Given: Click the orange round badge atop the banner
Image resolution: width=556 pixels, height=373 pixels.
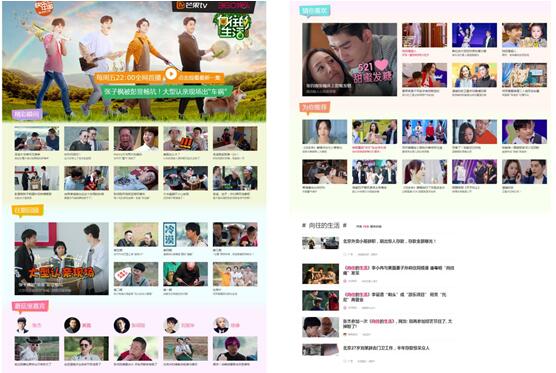Looking at the screenshot, I should click(44, 8).
